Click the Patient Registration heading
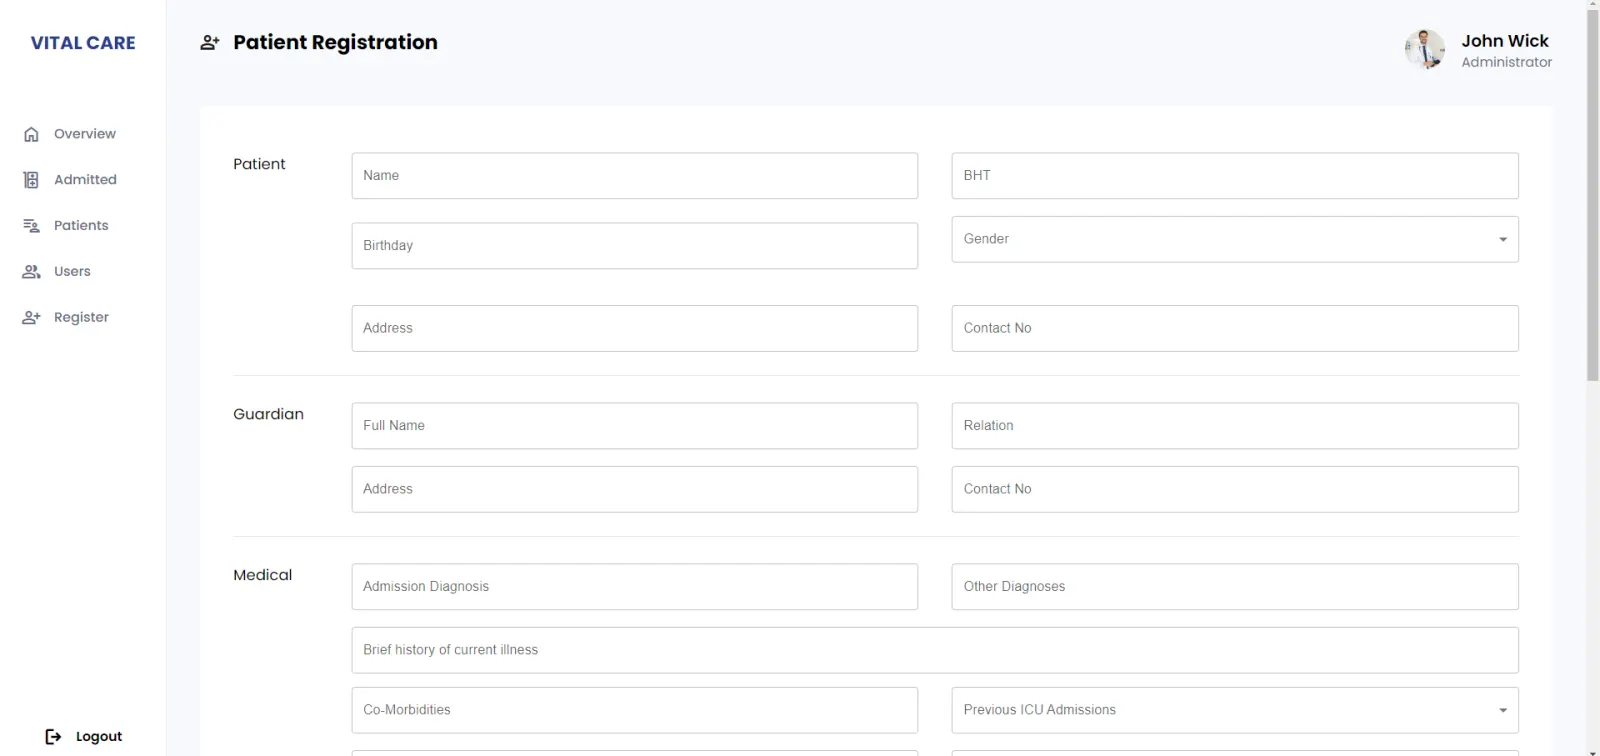1600x756 pixels. tap(335, 42)
